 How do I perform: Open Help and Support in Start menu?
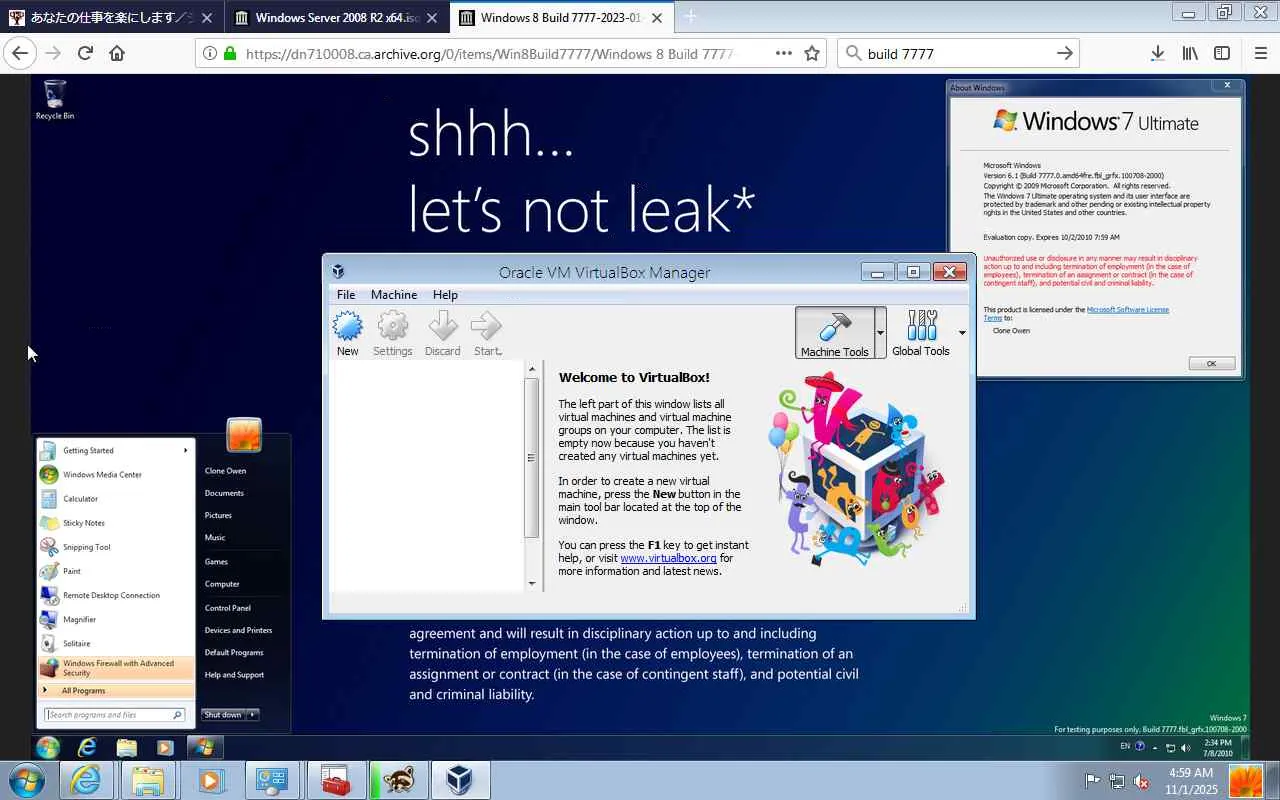click(234, 675)
